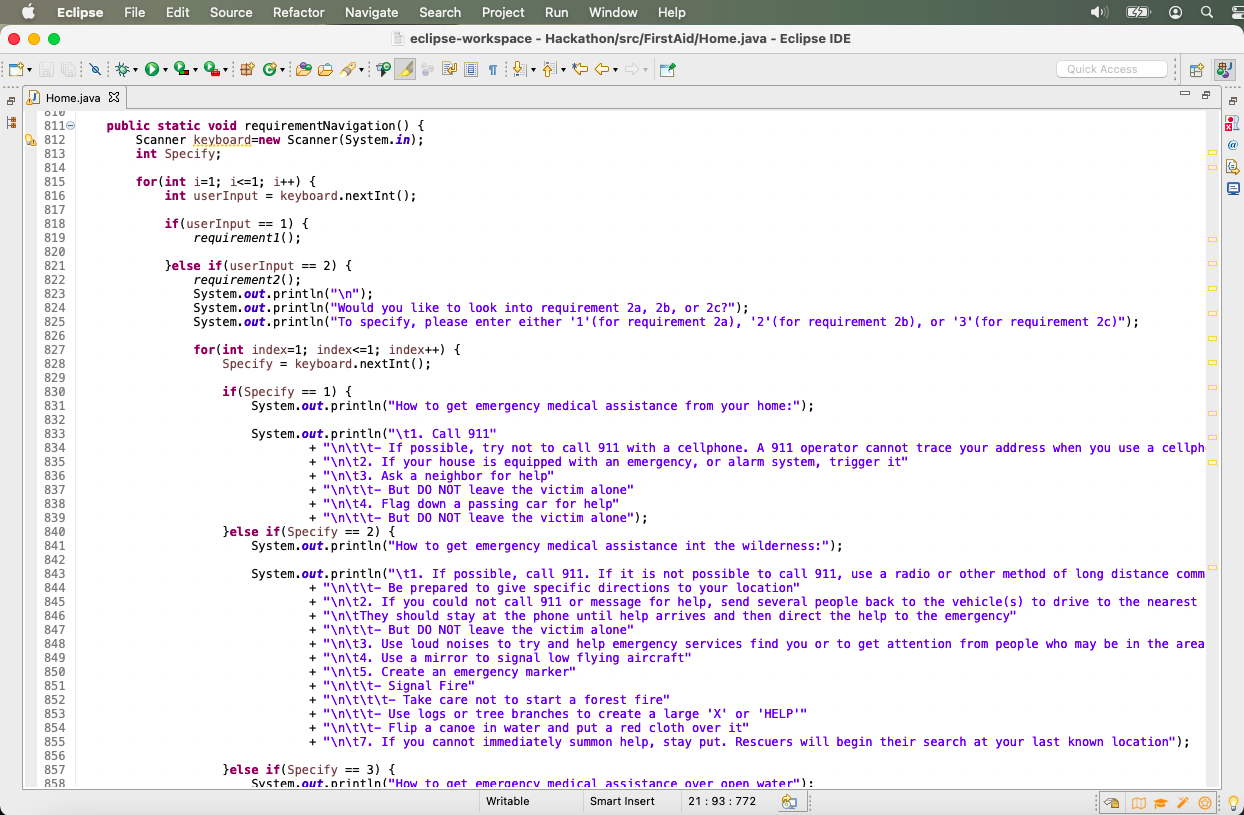Click the status bar show-view icon
The height and width of the screenshot is (815, 1244).
tap(791, 801)
